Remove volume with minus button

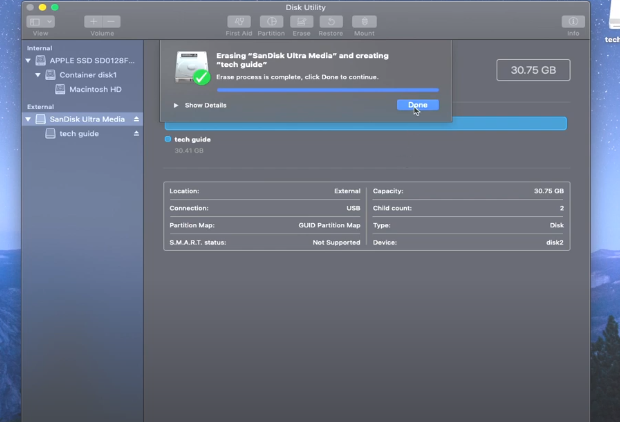pos(112,22)
